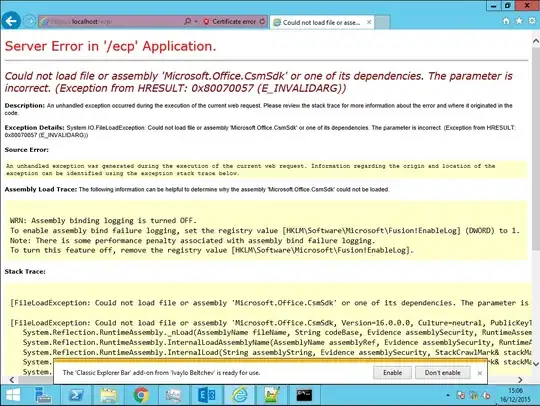Go to the Home page icon
The image size is (540, 406).
506,21
